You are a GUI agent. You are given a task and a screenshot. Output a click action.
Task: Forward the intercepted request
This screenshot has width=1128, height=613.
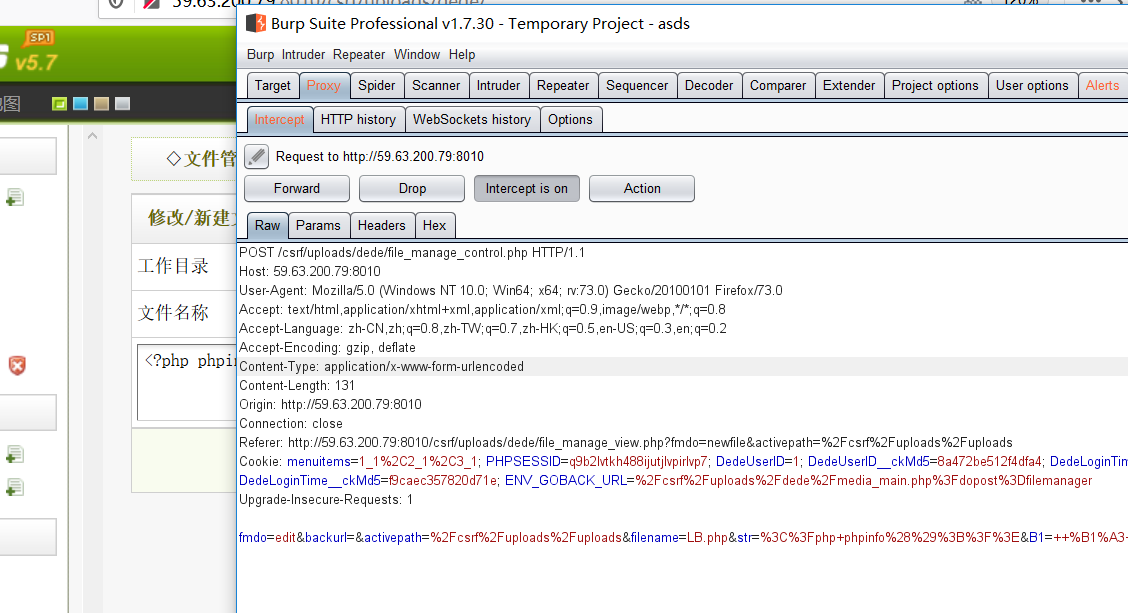[297, 189]
